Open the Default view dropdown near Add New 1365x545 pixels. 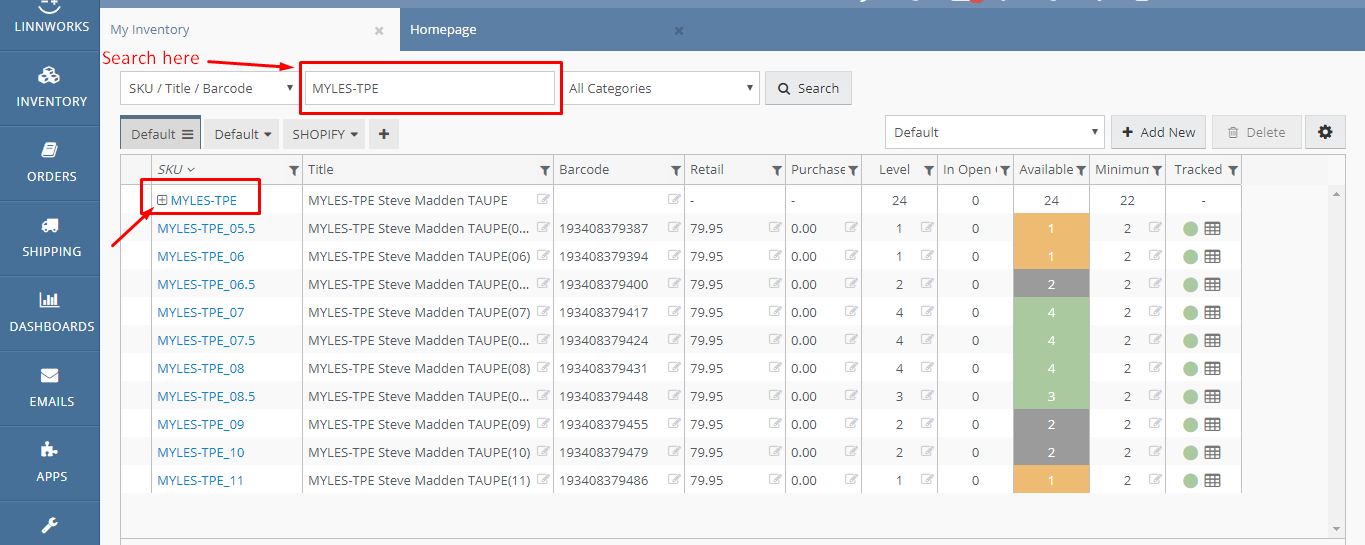(x=995, y=132)
